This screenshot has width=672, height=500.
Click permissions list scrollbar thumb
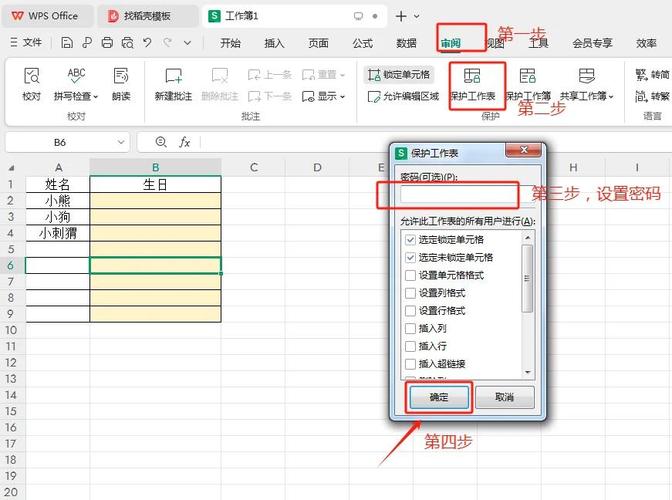(x=528, y=278)
